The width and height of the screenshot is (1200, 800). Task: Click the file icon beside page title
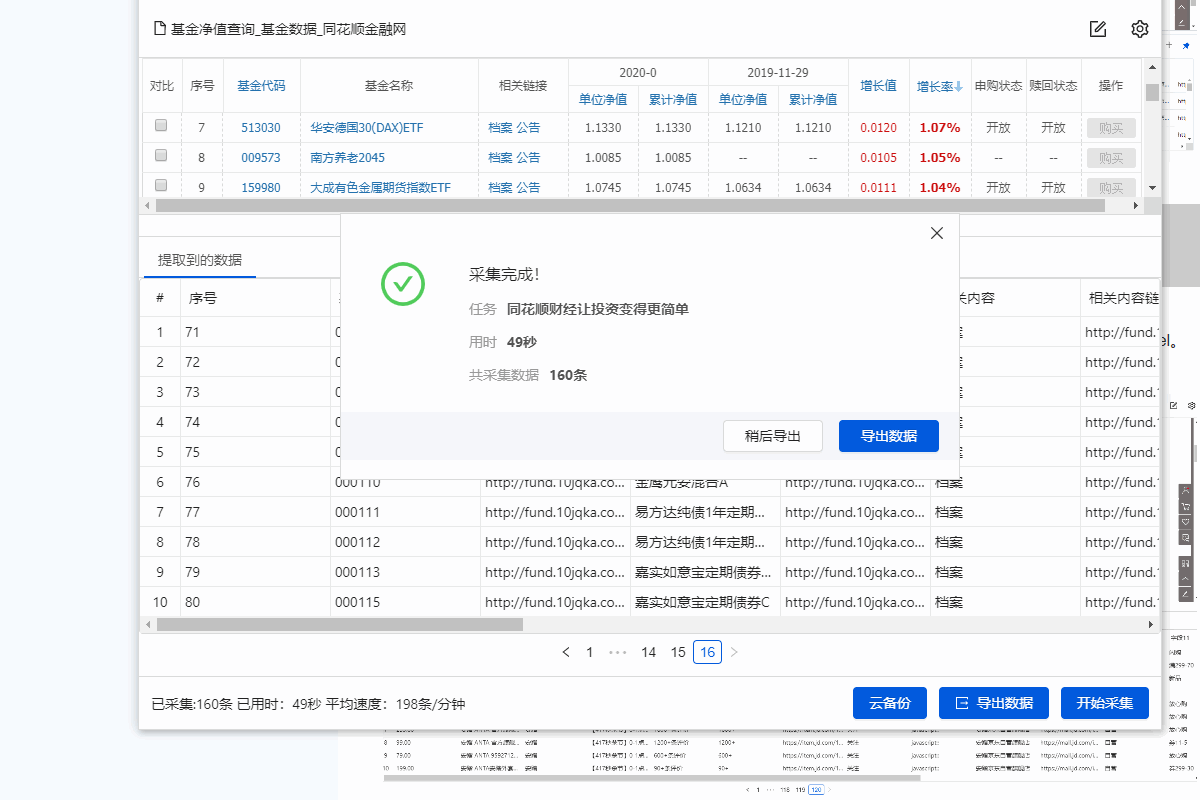(158, 29)
